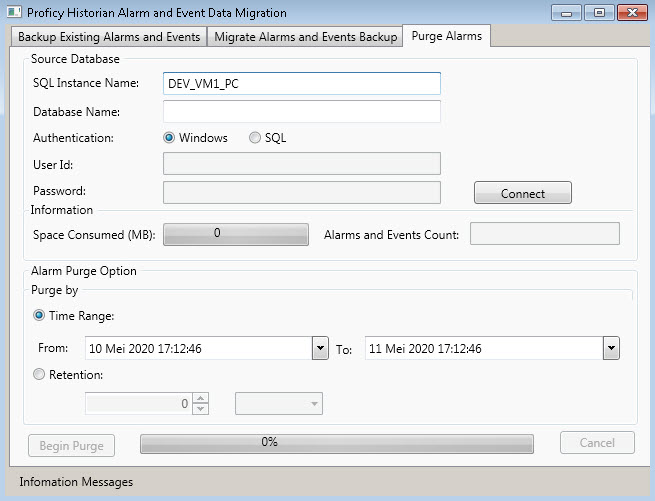Click the User Id field

pyautogui.click(x=302, y=163)
